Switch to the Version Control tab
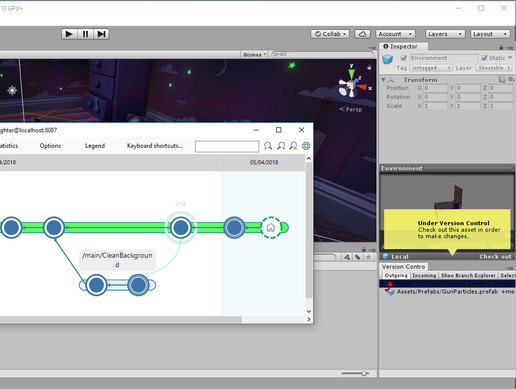The image size is (516, 389). pyautogui.click(x=404, y=267)
